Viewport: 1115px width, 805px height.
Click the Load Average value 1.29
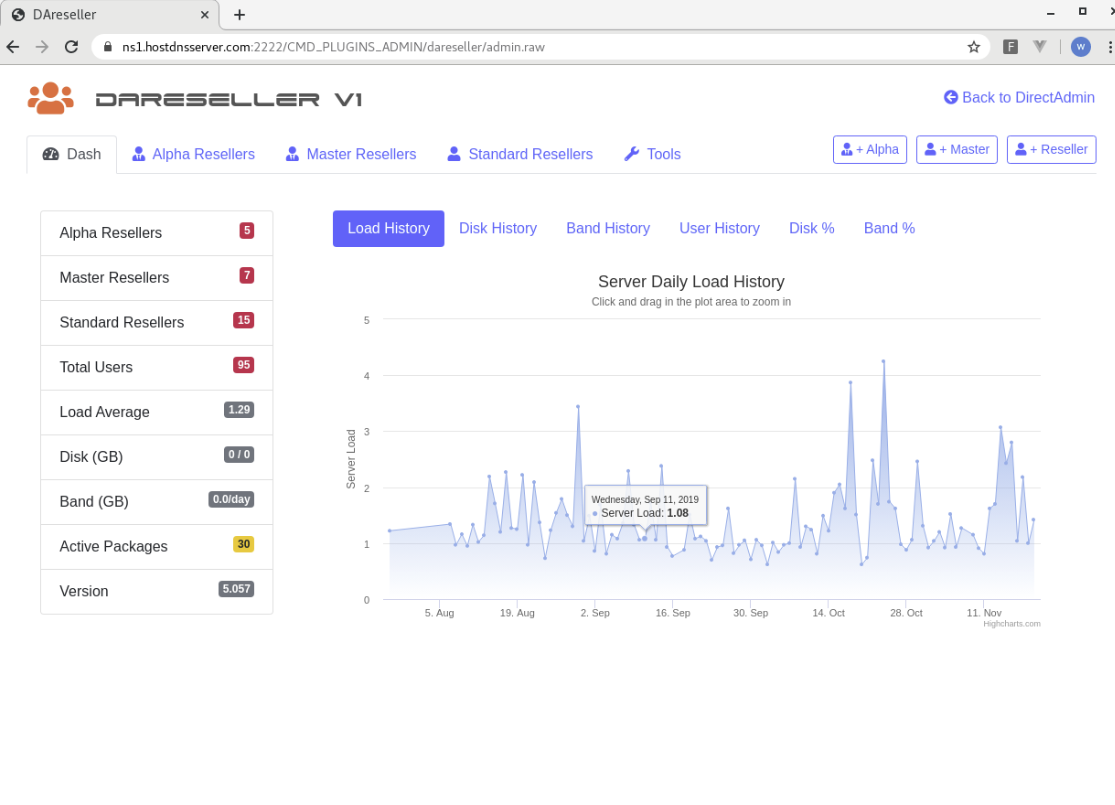pos(239,410)
